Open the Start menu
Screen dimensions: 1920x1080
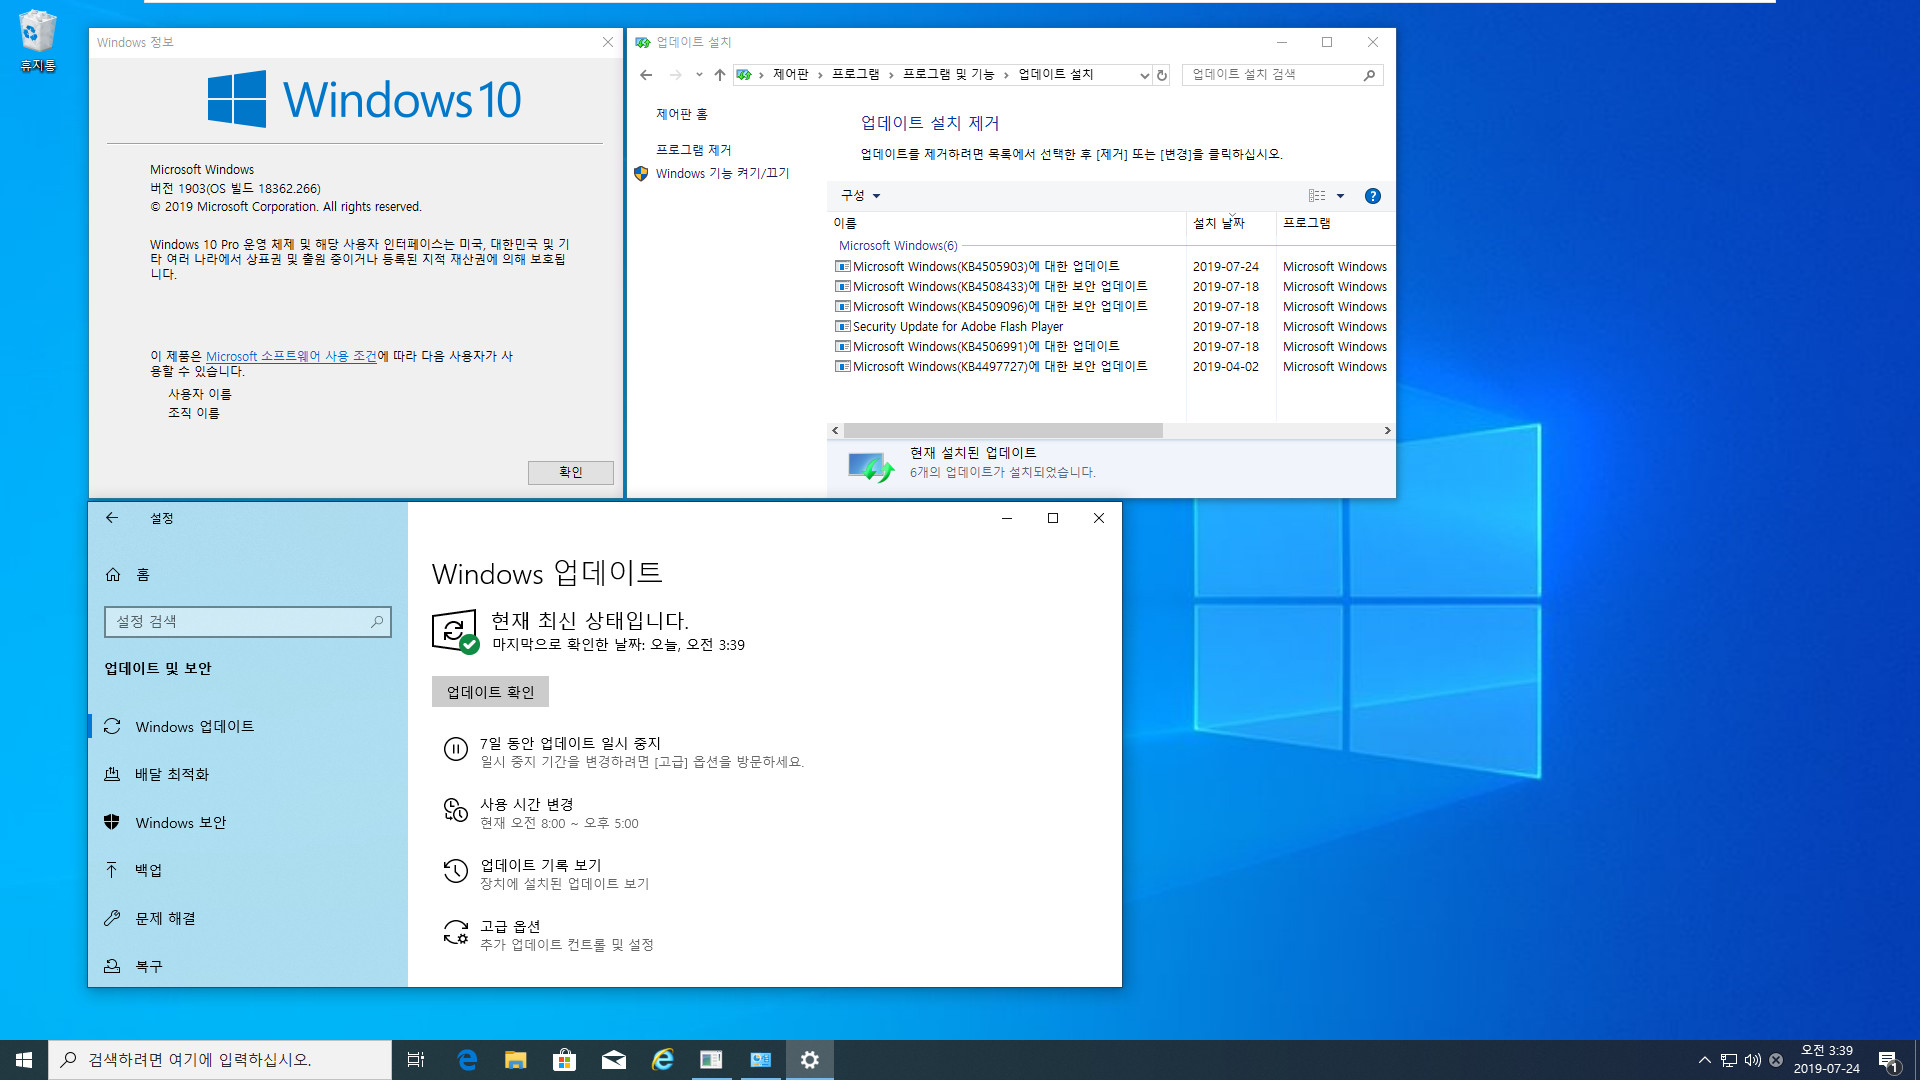[24, 1060]
